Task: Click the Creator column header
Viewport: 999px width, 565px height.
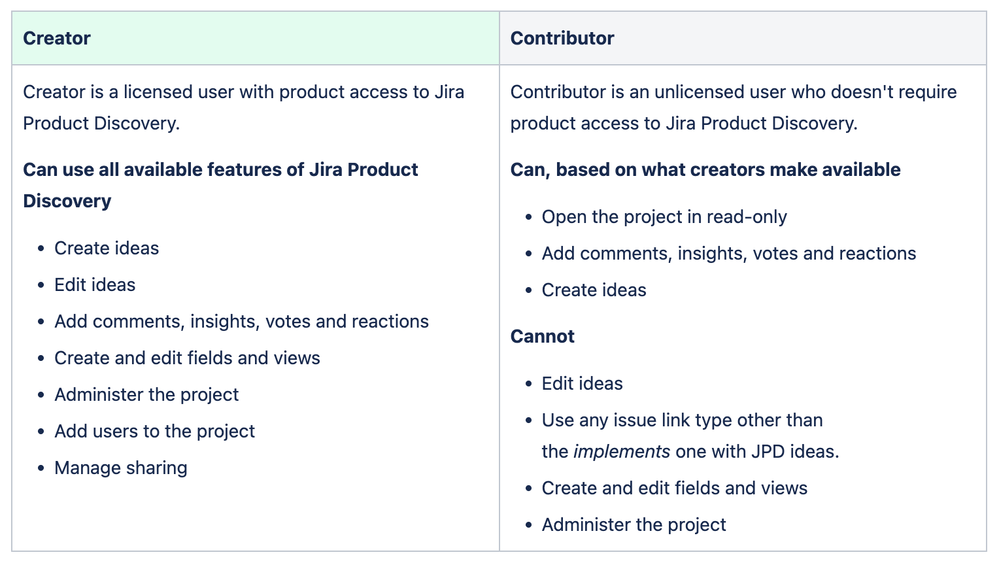Action: pos(57,39)
